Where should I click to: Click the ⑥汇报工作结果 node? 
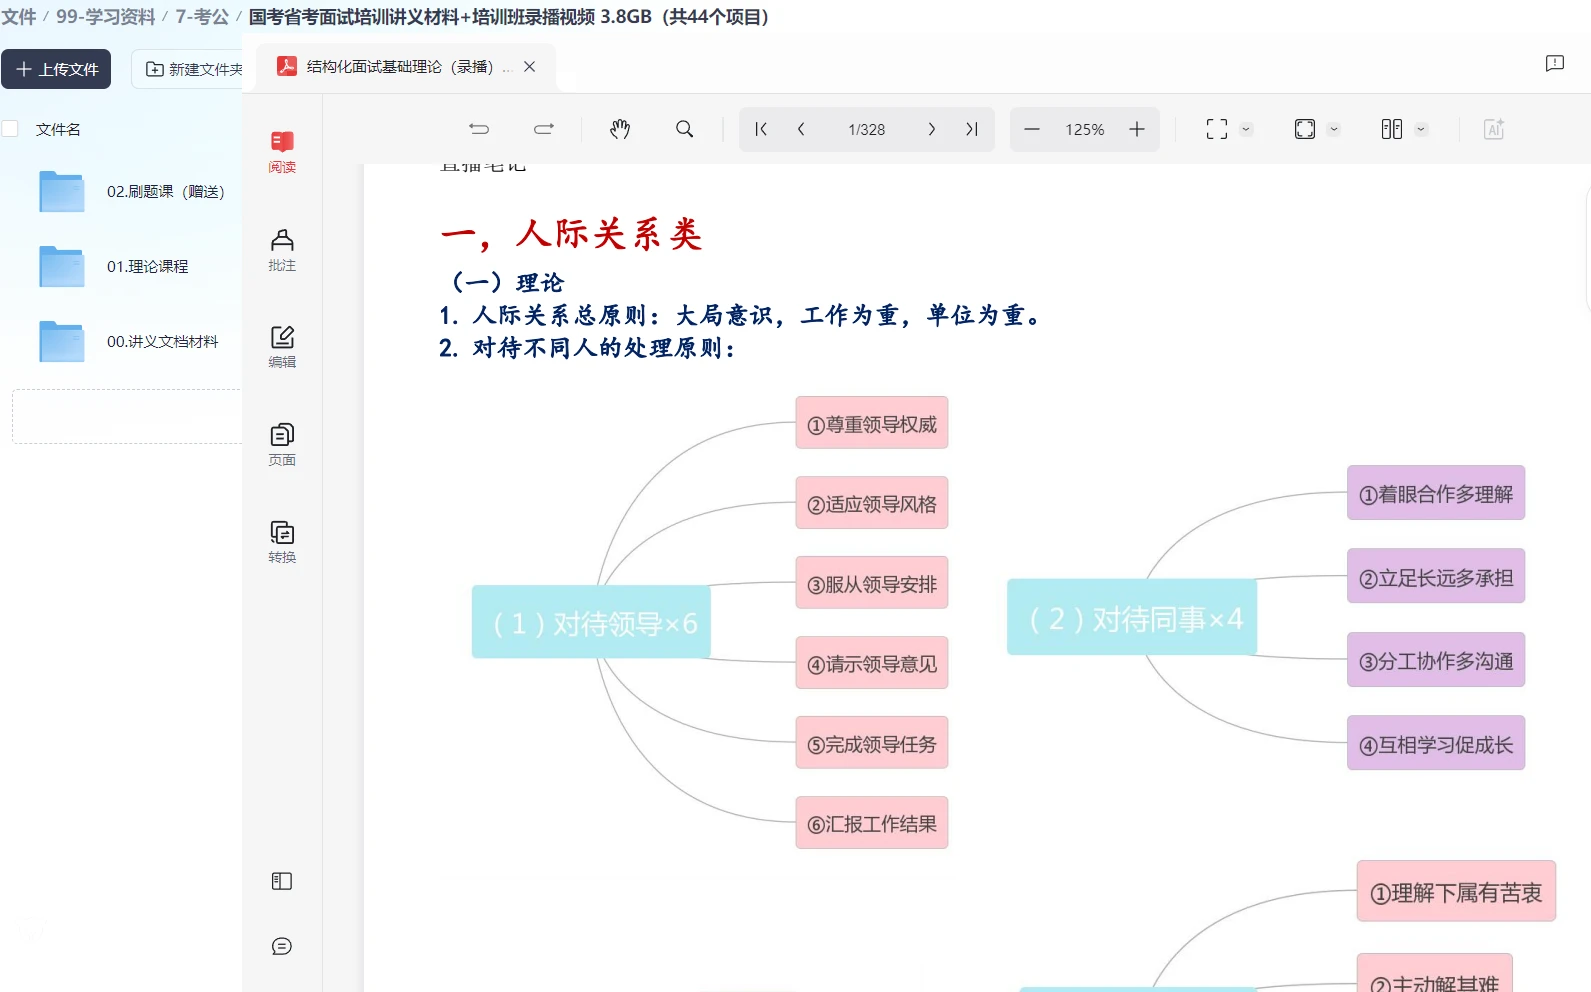click(872, 823)
